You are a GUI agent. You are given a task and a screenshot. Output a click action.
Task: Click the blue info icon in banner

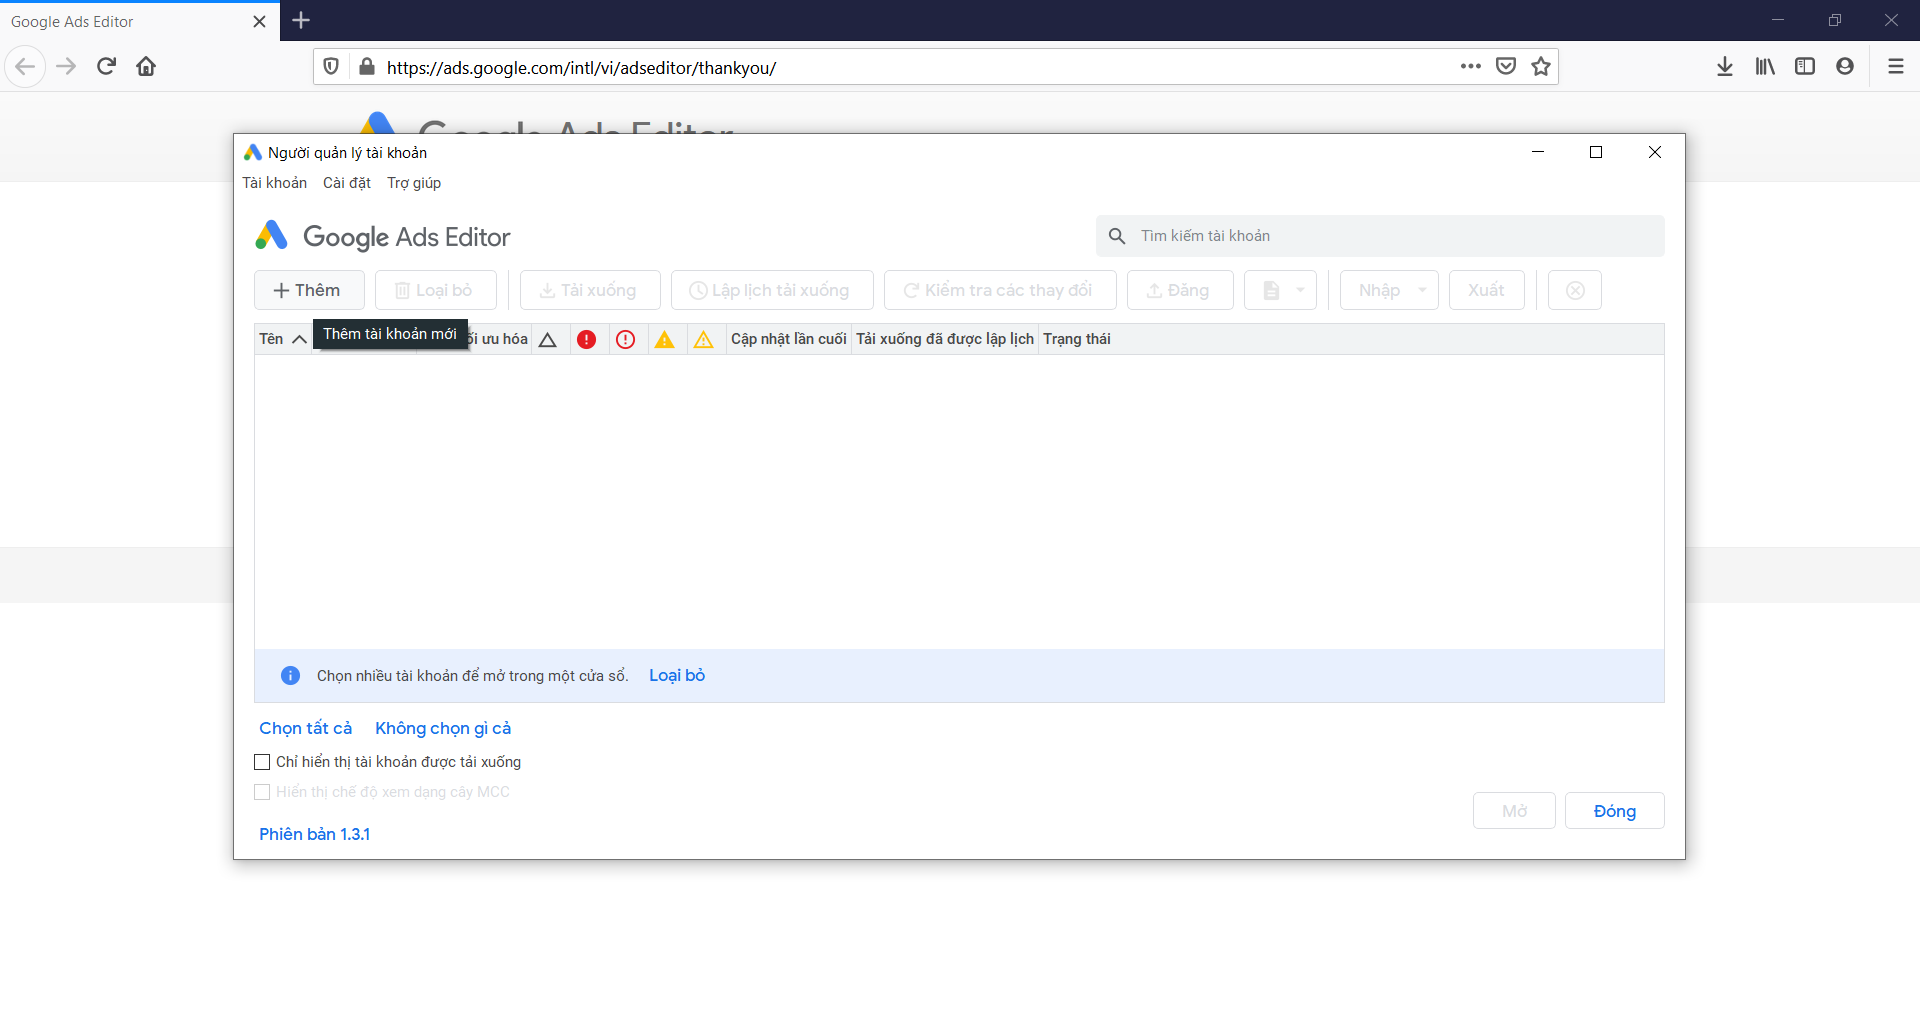(290, 676)
